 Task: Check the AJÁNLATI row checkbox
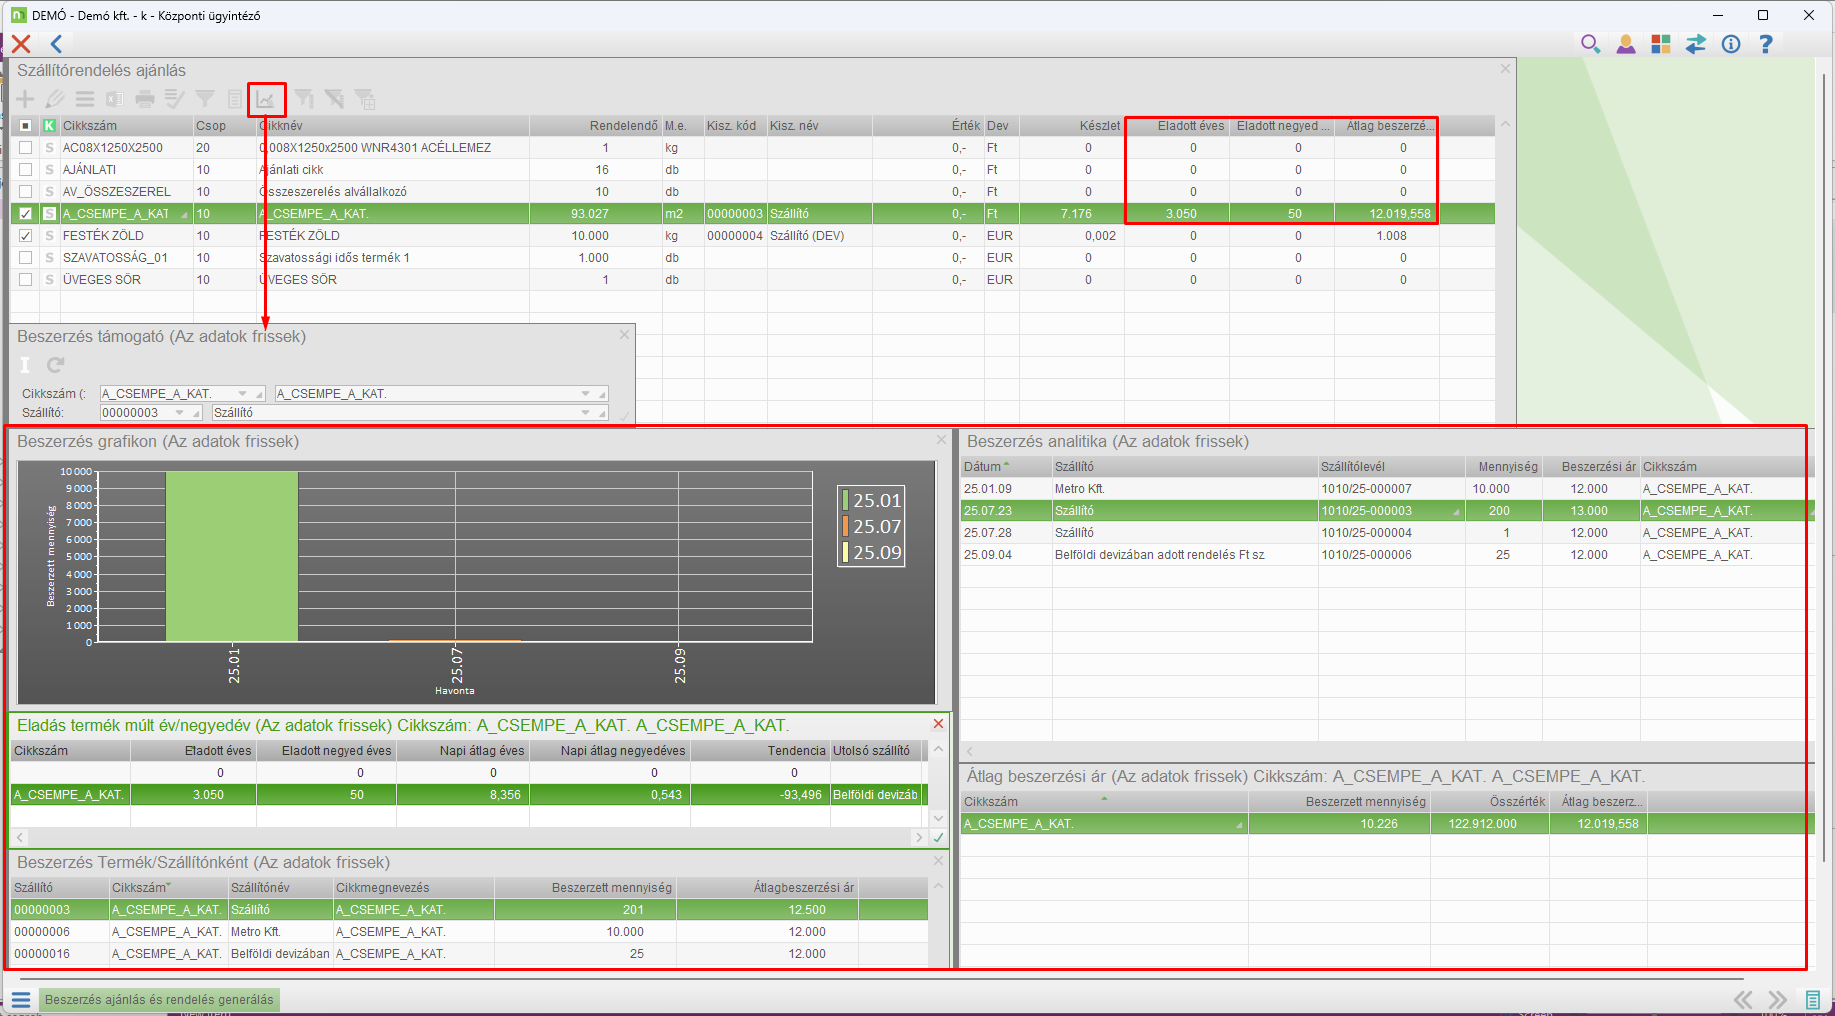pyautogui.click(x=26, y=170)
